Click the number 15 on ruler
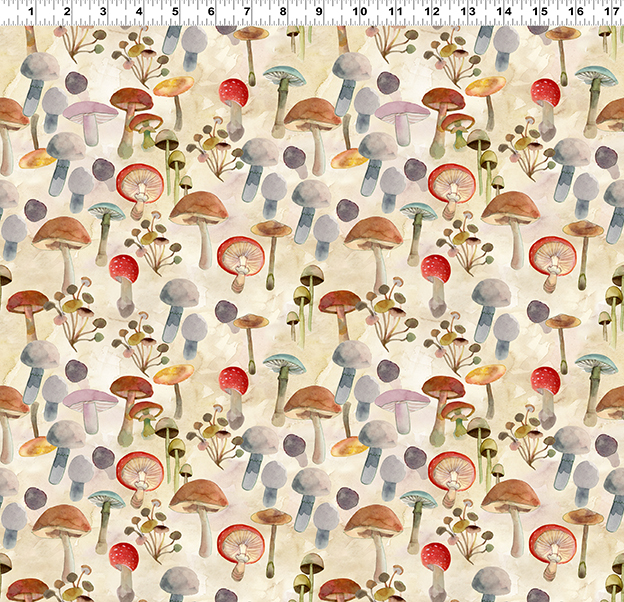Viewport: 624px width, 602px height. click(x=540, y=12)
